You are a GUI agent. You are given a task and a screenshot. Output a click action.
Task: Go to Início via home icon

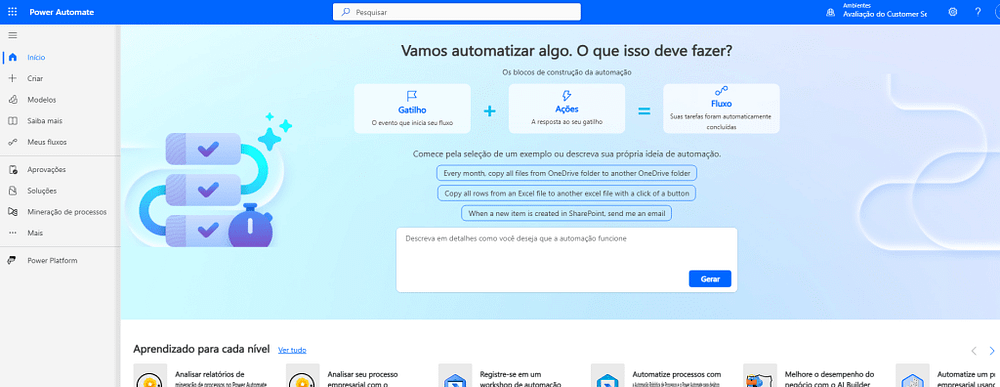point(12,57)
